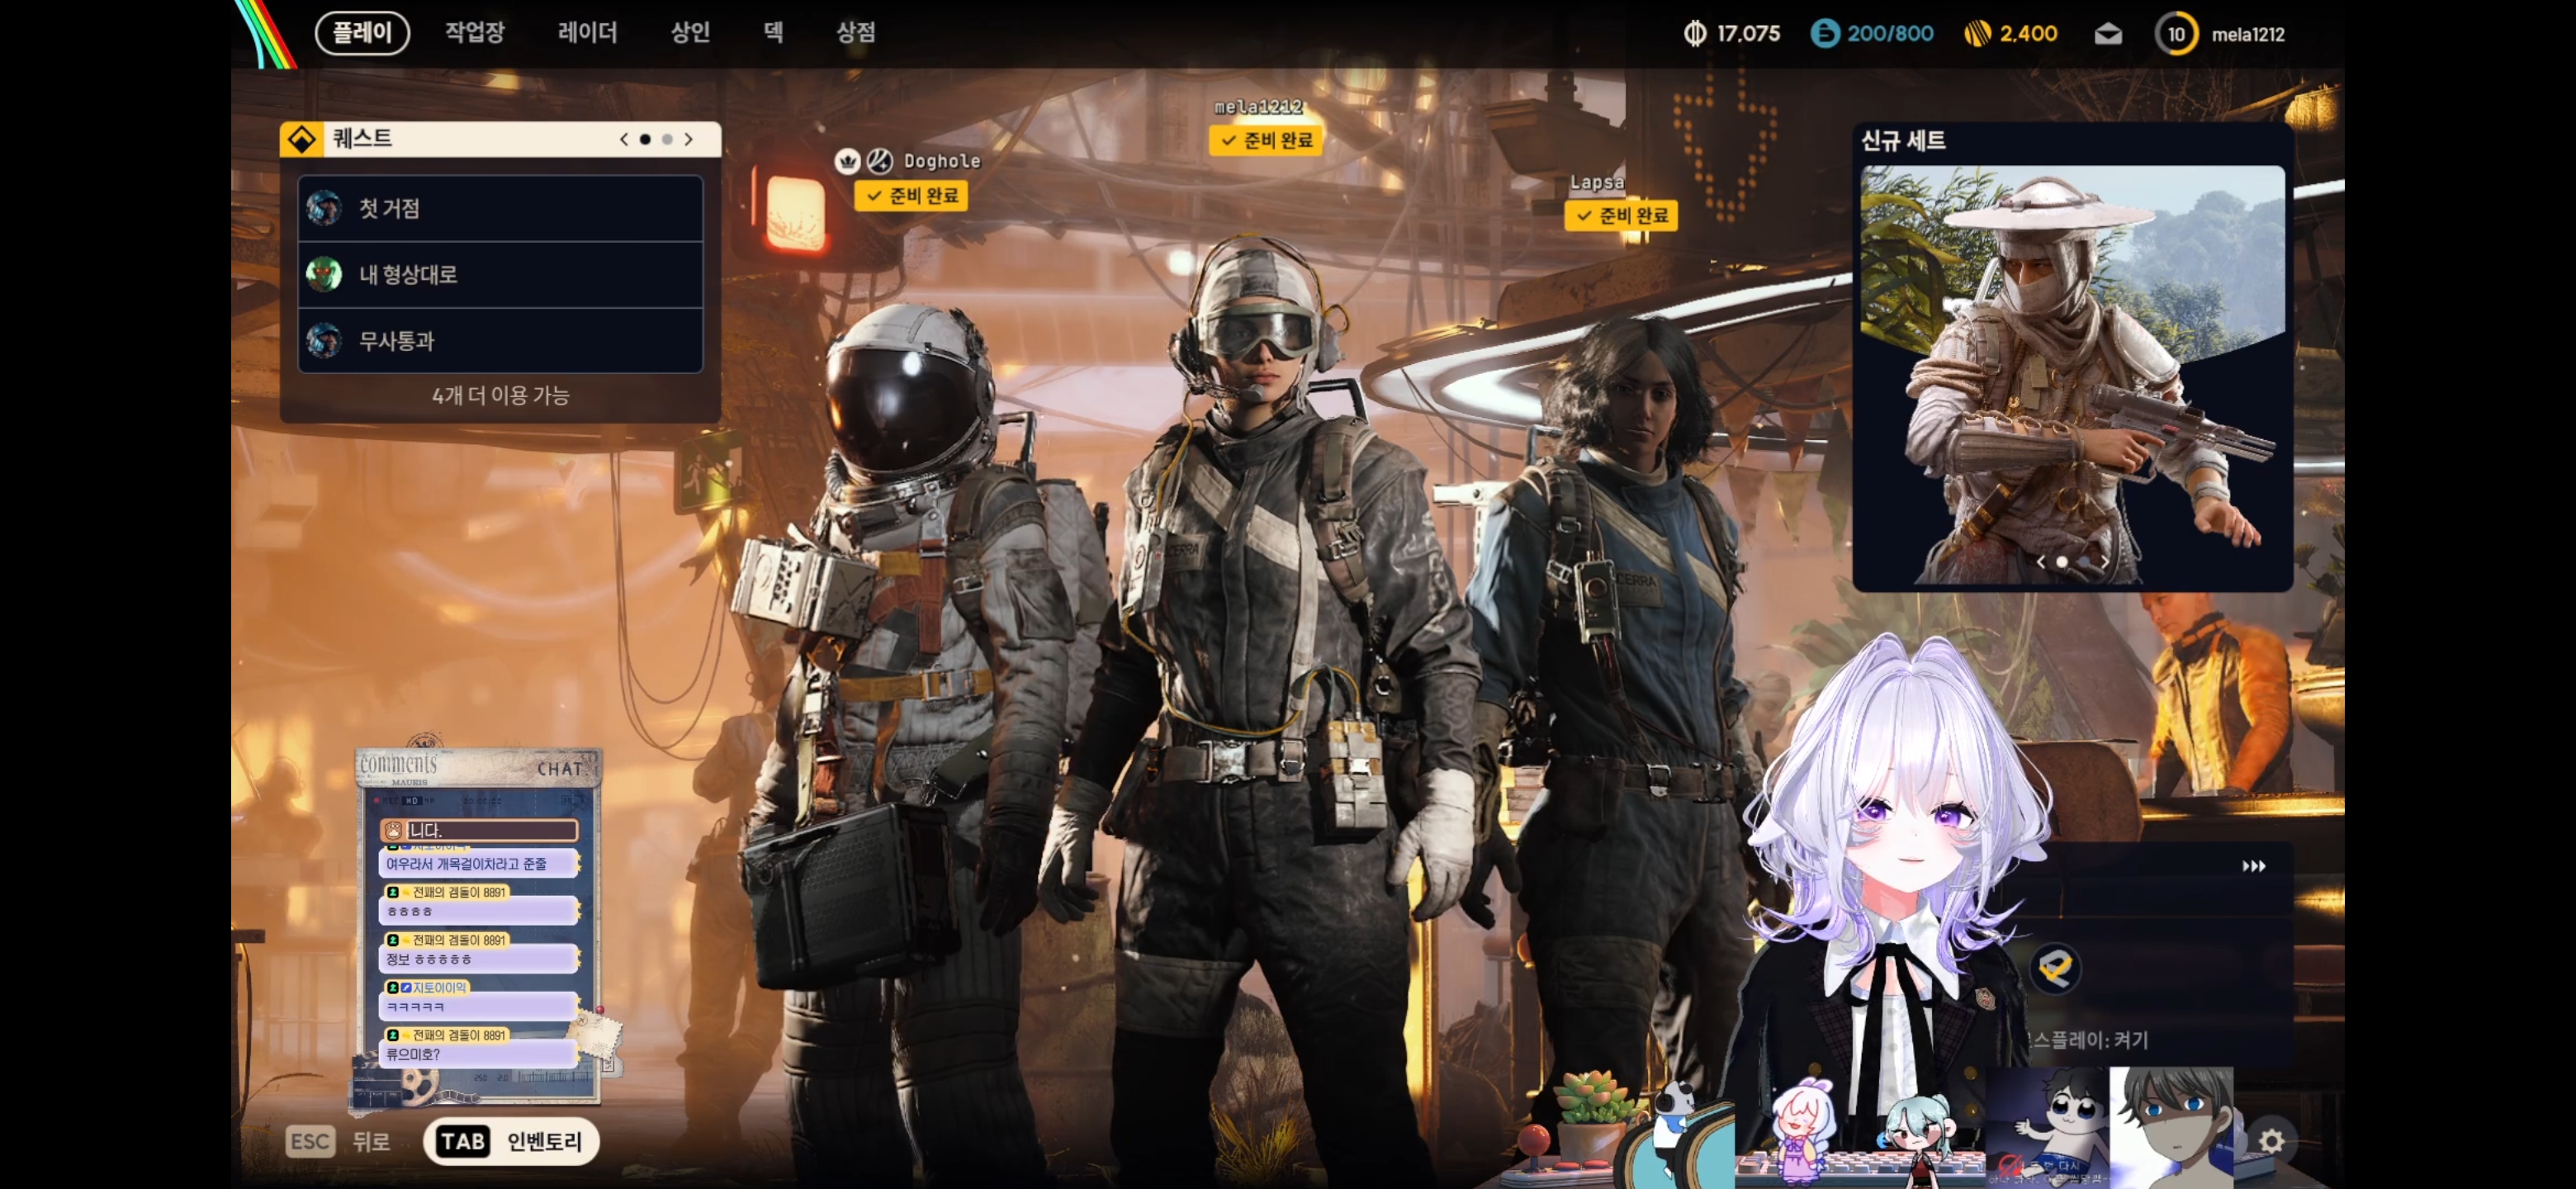Show the next 신규 세트 item
This screenshot has height=1189, width=2576.
[2105, 562]
